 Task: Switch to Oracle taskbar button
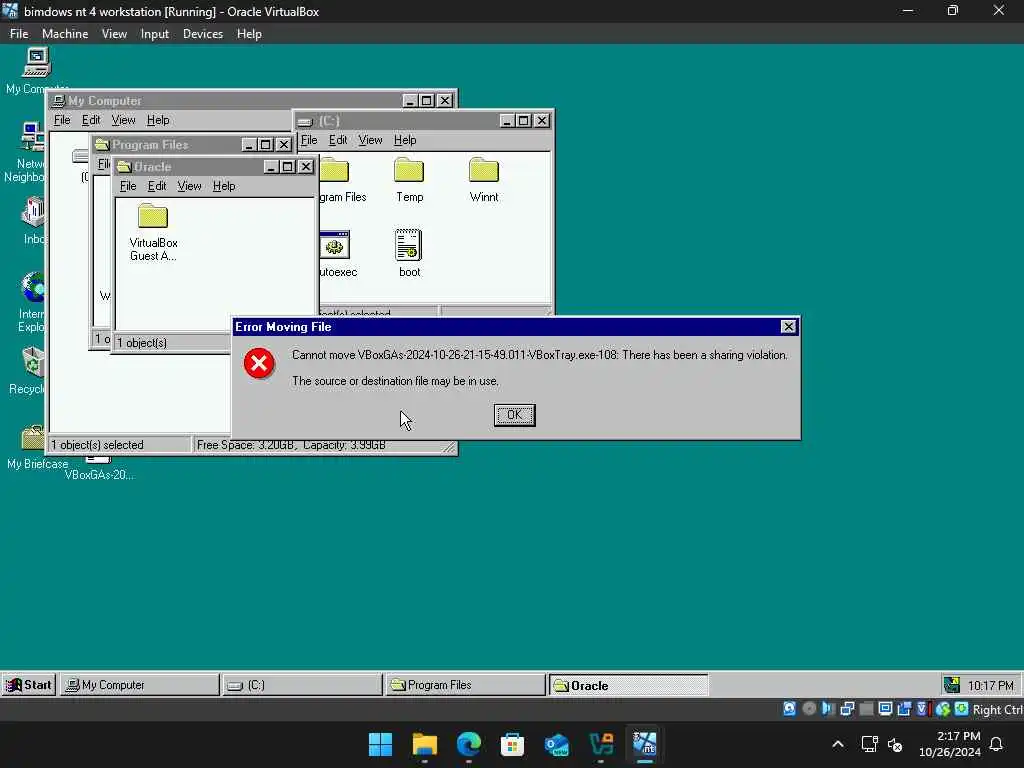tap(628, 684)
